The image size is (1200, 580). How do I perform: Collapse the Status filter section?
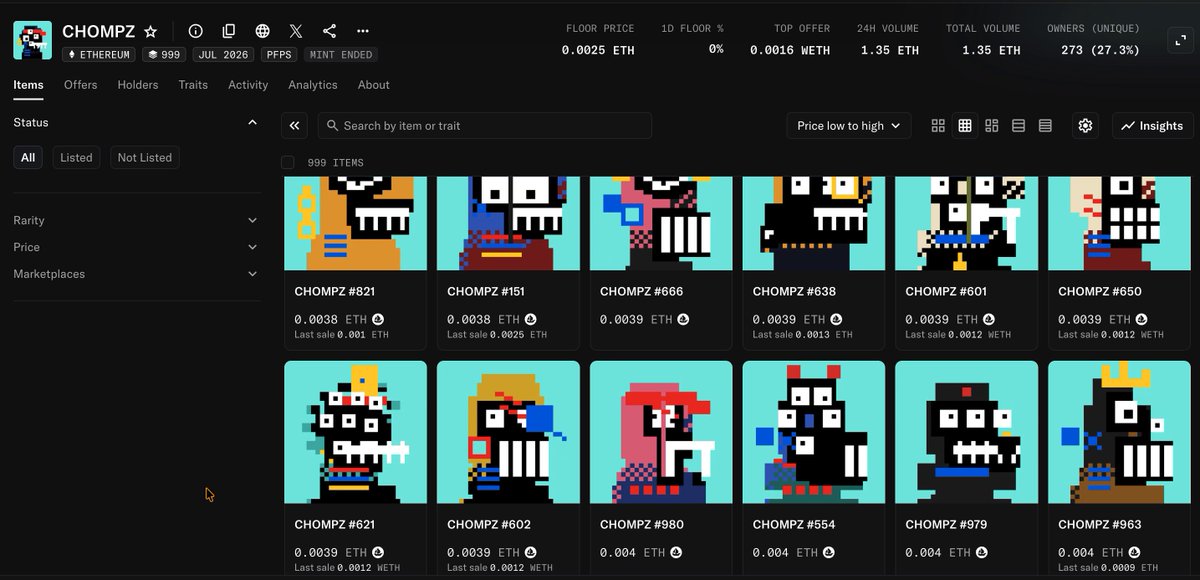tap(252, 122)
